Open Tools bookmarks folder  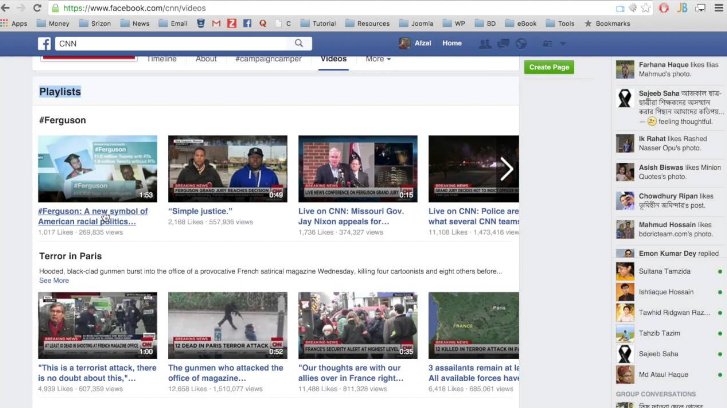pyautogui.click(x=560, y=23)
